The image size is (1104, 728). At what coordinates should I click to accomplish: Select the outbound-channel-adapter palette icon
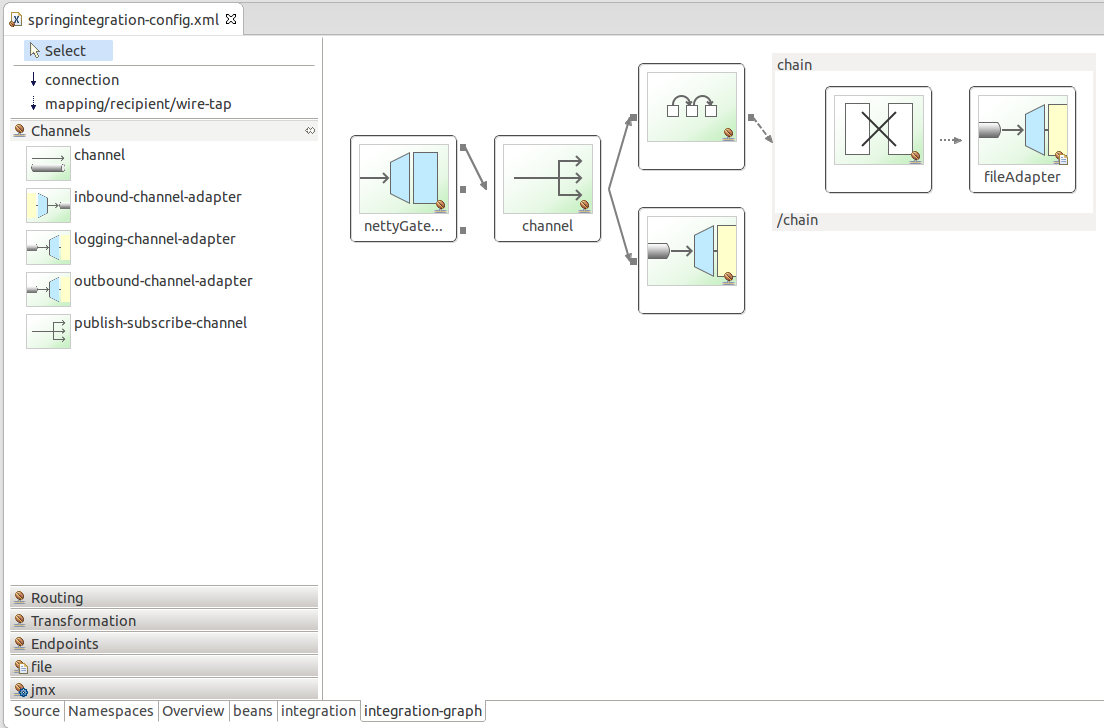pyautogui.click(x=49, y=289)
